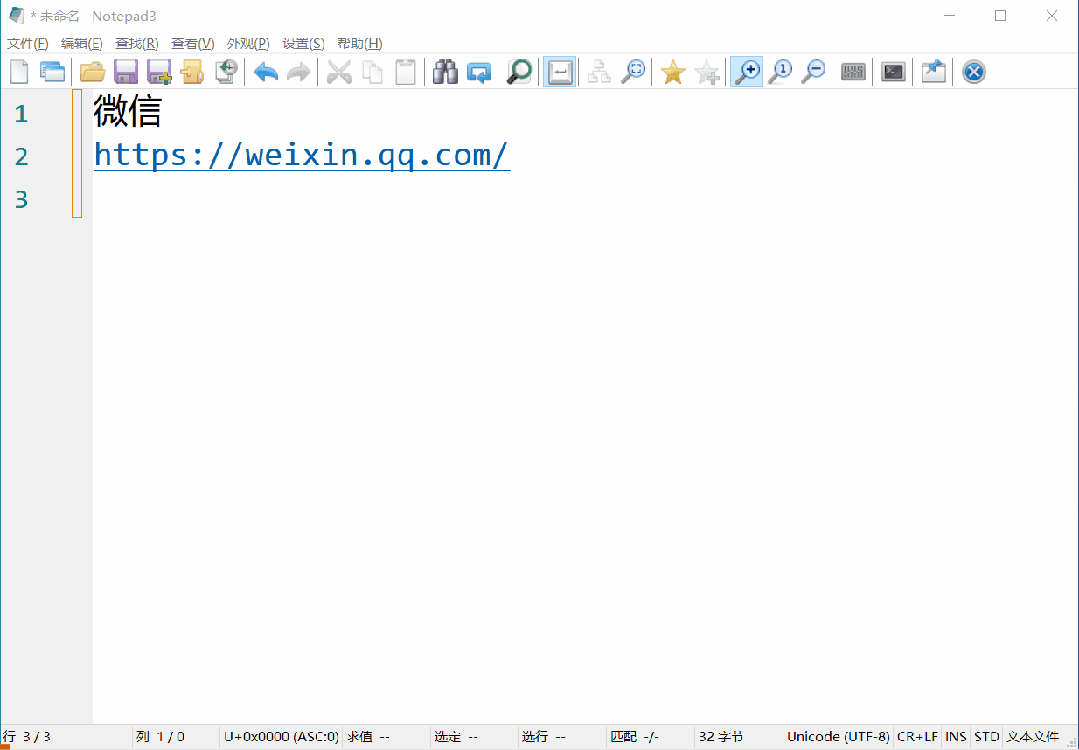Open the 帮助(H) menu
The height and width of the screenshot is (750, 1079).
[359, 43]
